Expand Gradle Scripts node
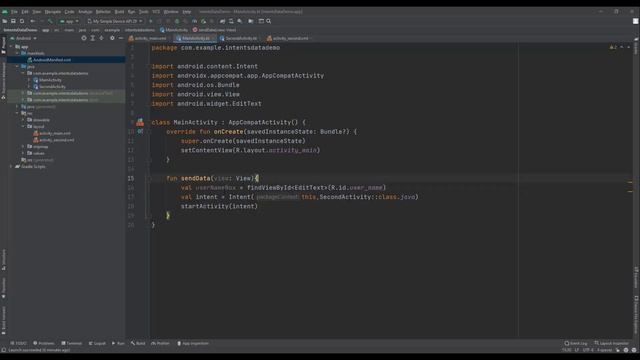The image size is (640, 360). point(11,167)
